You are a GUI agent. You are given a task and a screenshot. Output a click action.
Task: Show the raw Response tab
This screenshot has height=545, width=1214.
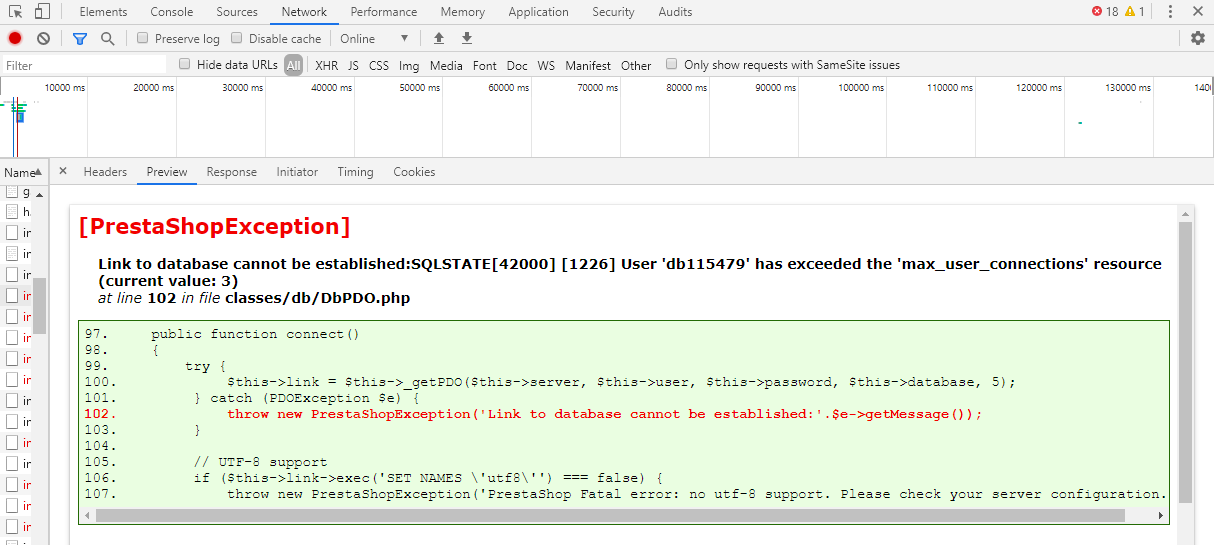(x=232, y=172)
